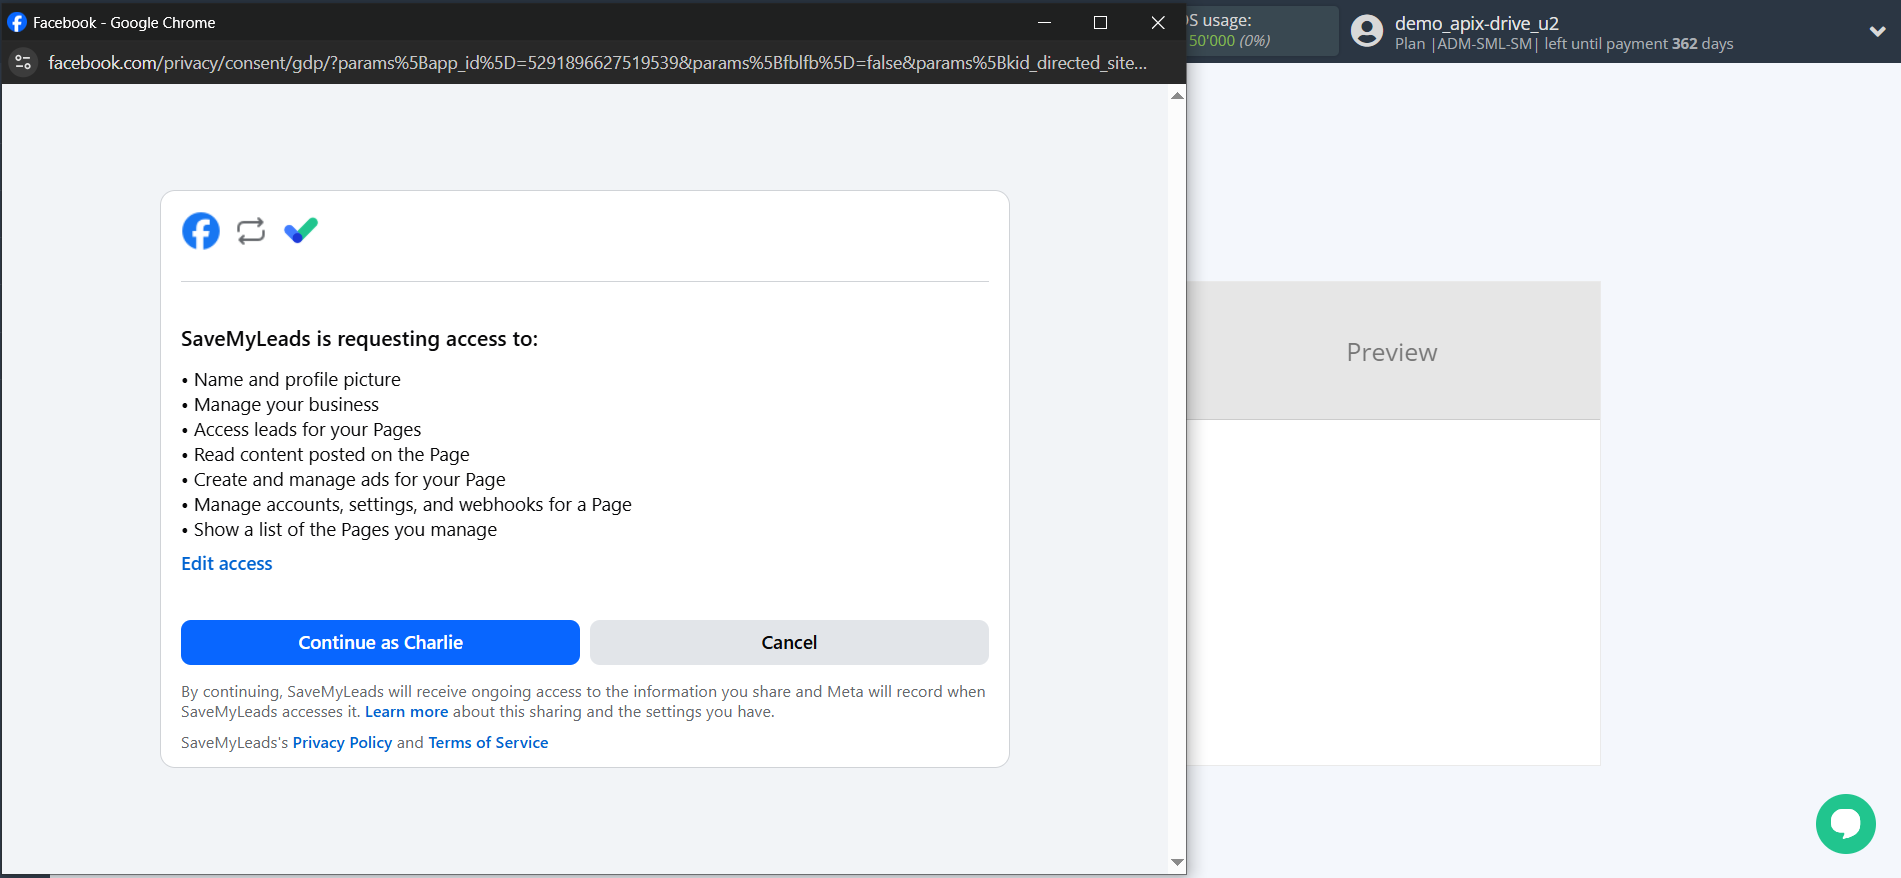Open the Edit access link

tap(227, 564)
